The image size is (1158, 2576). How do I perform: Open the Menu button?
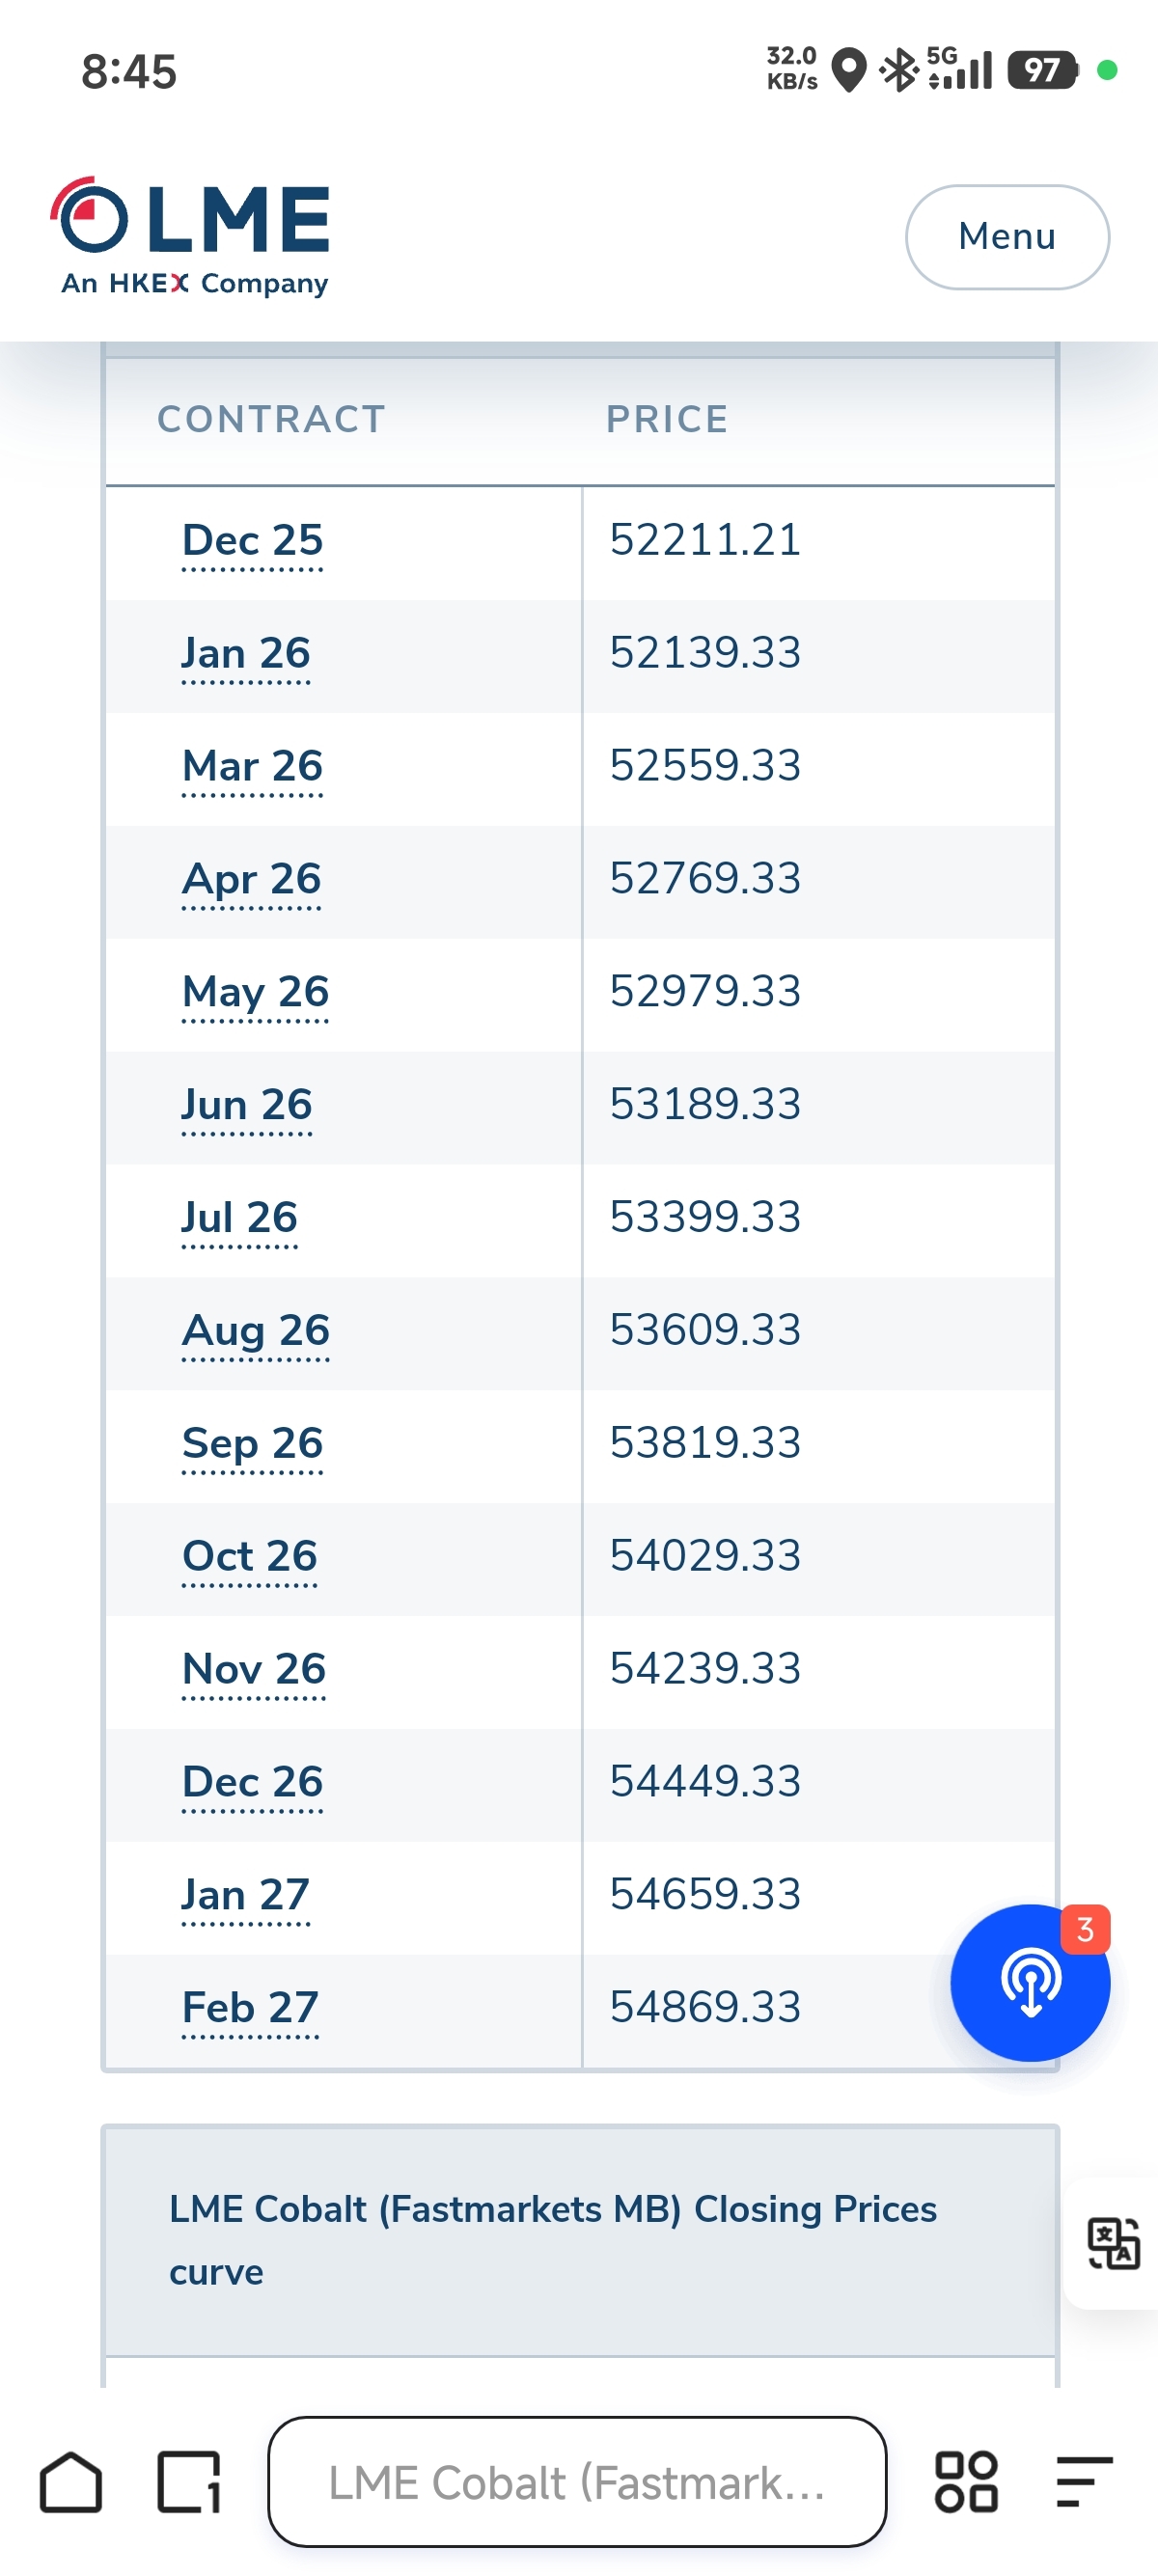[1006, 237]
